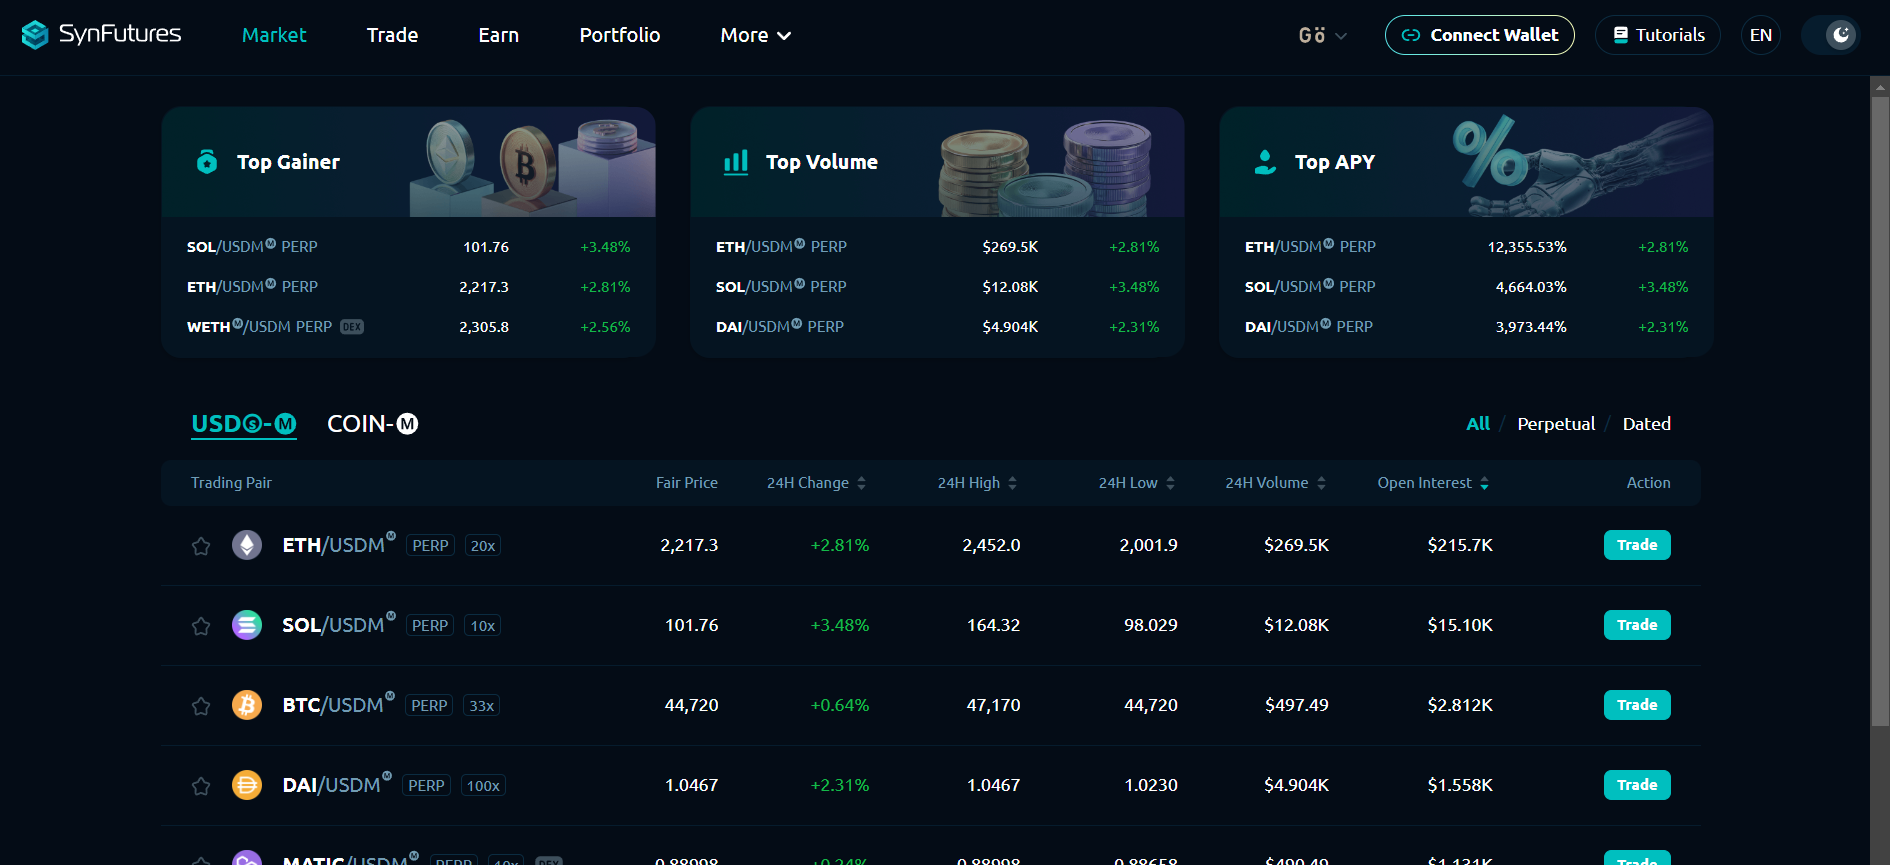Expand the More menu

[x=755, y=35]
